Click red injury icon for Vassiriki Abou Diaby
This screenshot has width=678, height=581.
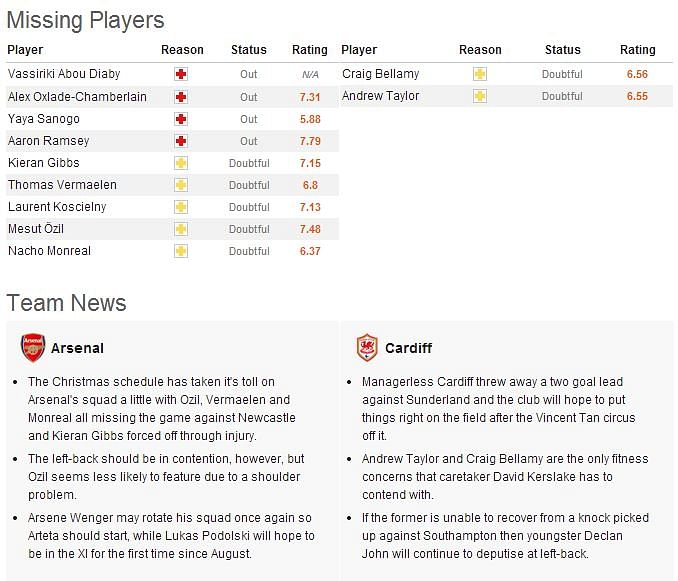(x=181, y=74)
